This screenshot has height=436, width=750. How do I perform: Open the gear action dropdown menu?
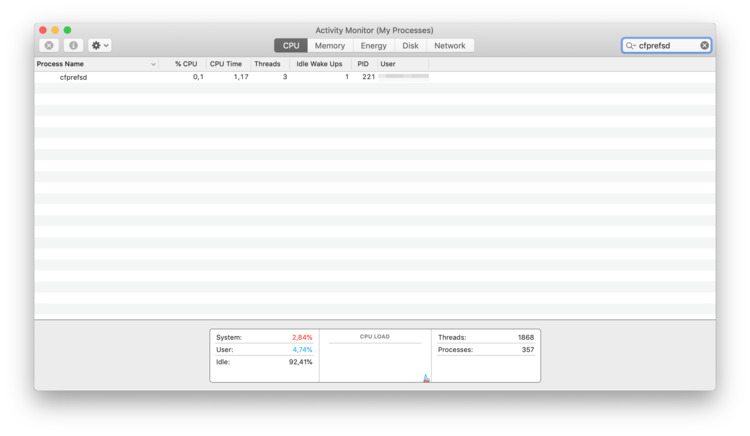[100, 46]
